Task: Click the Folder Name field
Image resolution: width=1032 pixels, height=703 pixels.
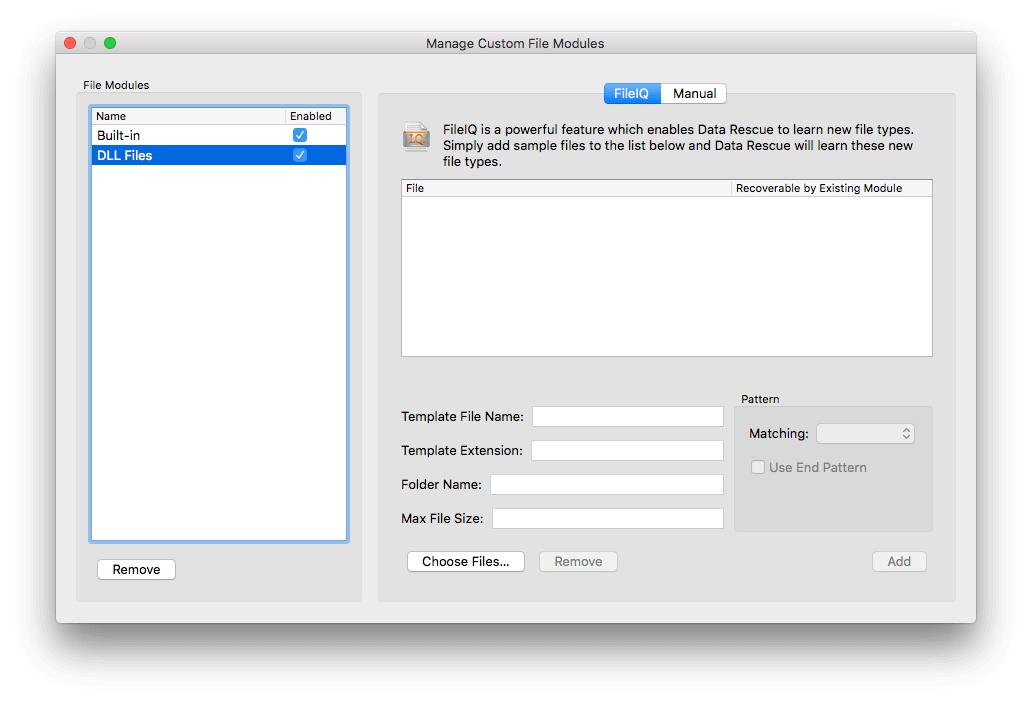Action: point(607,484)
